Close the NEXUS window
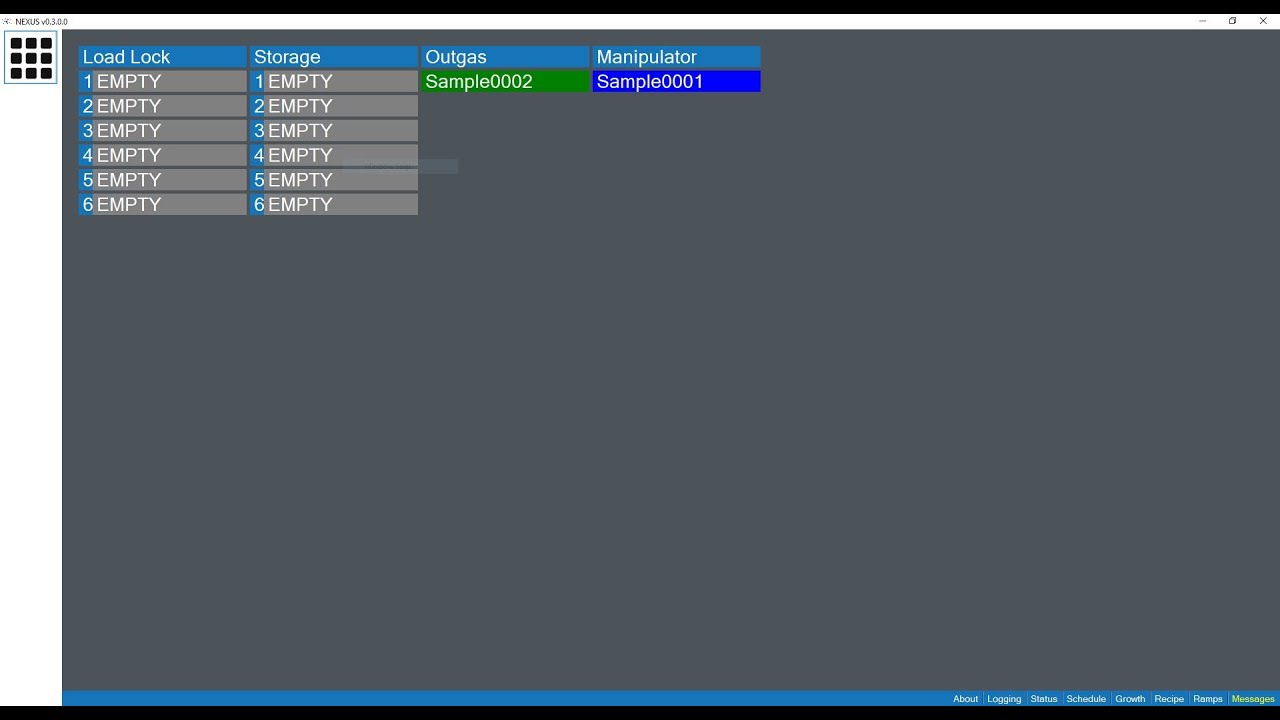 (x=1263, y=21)
